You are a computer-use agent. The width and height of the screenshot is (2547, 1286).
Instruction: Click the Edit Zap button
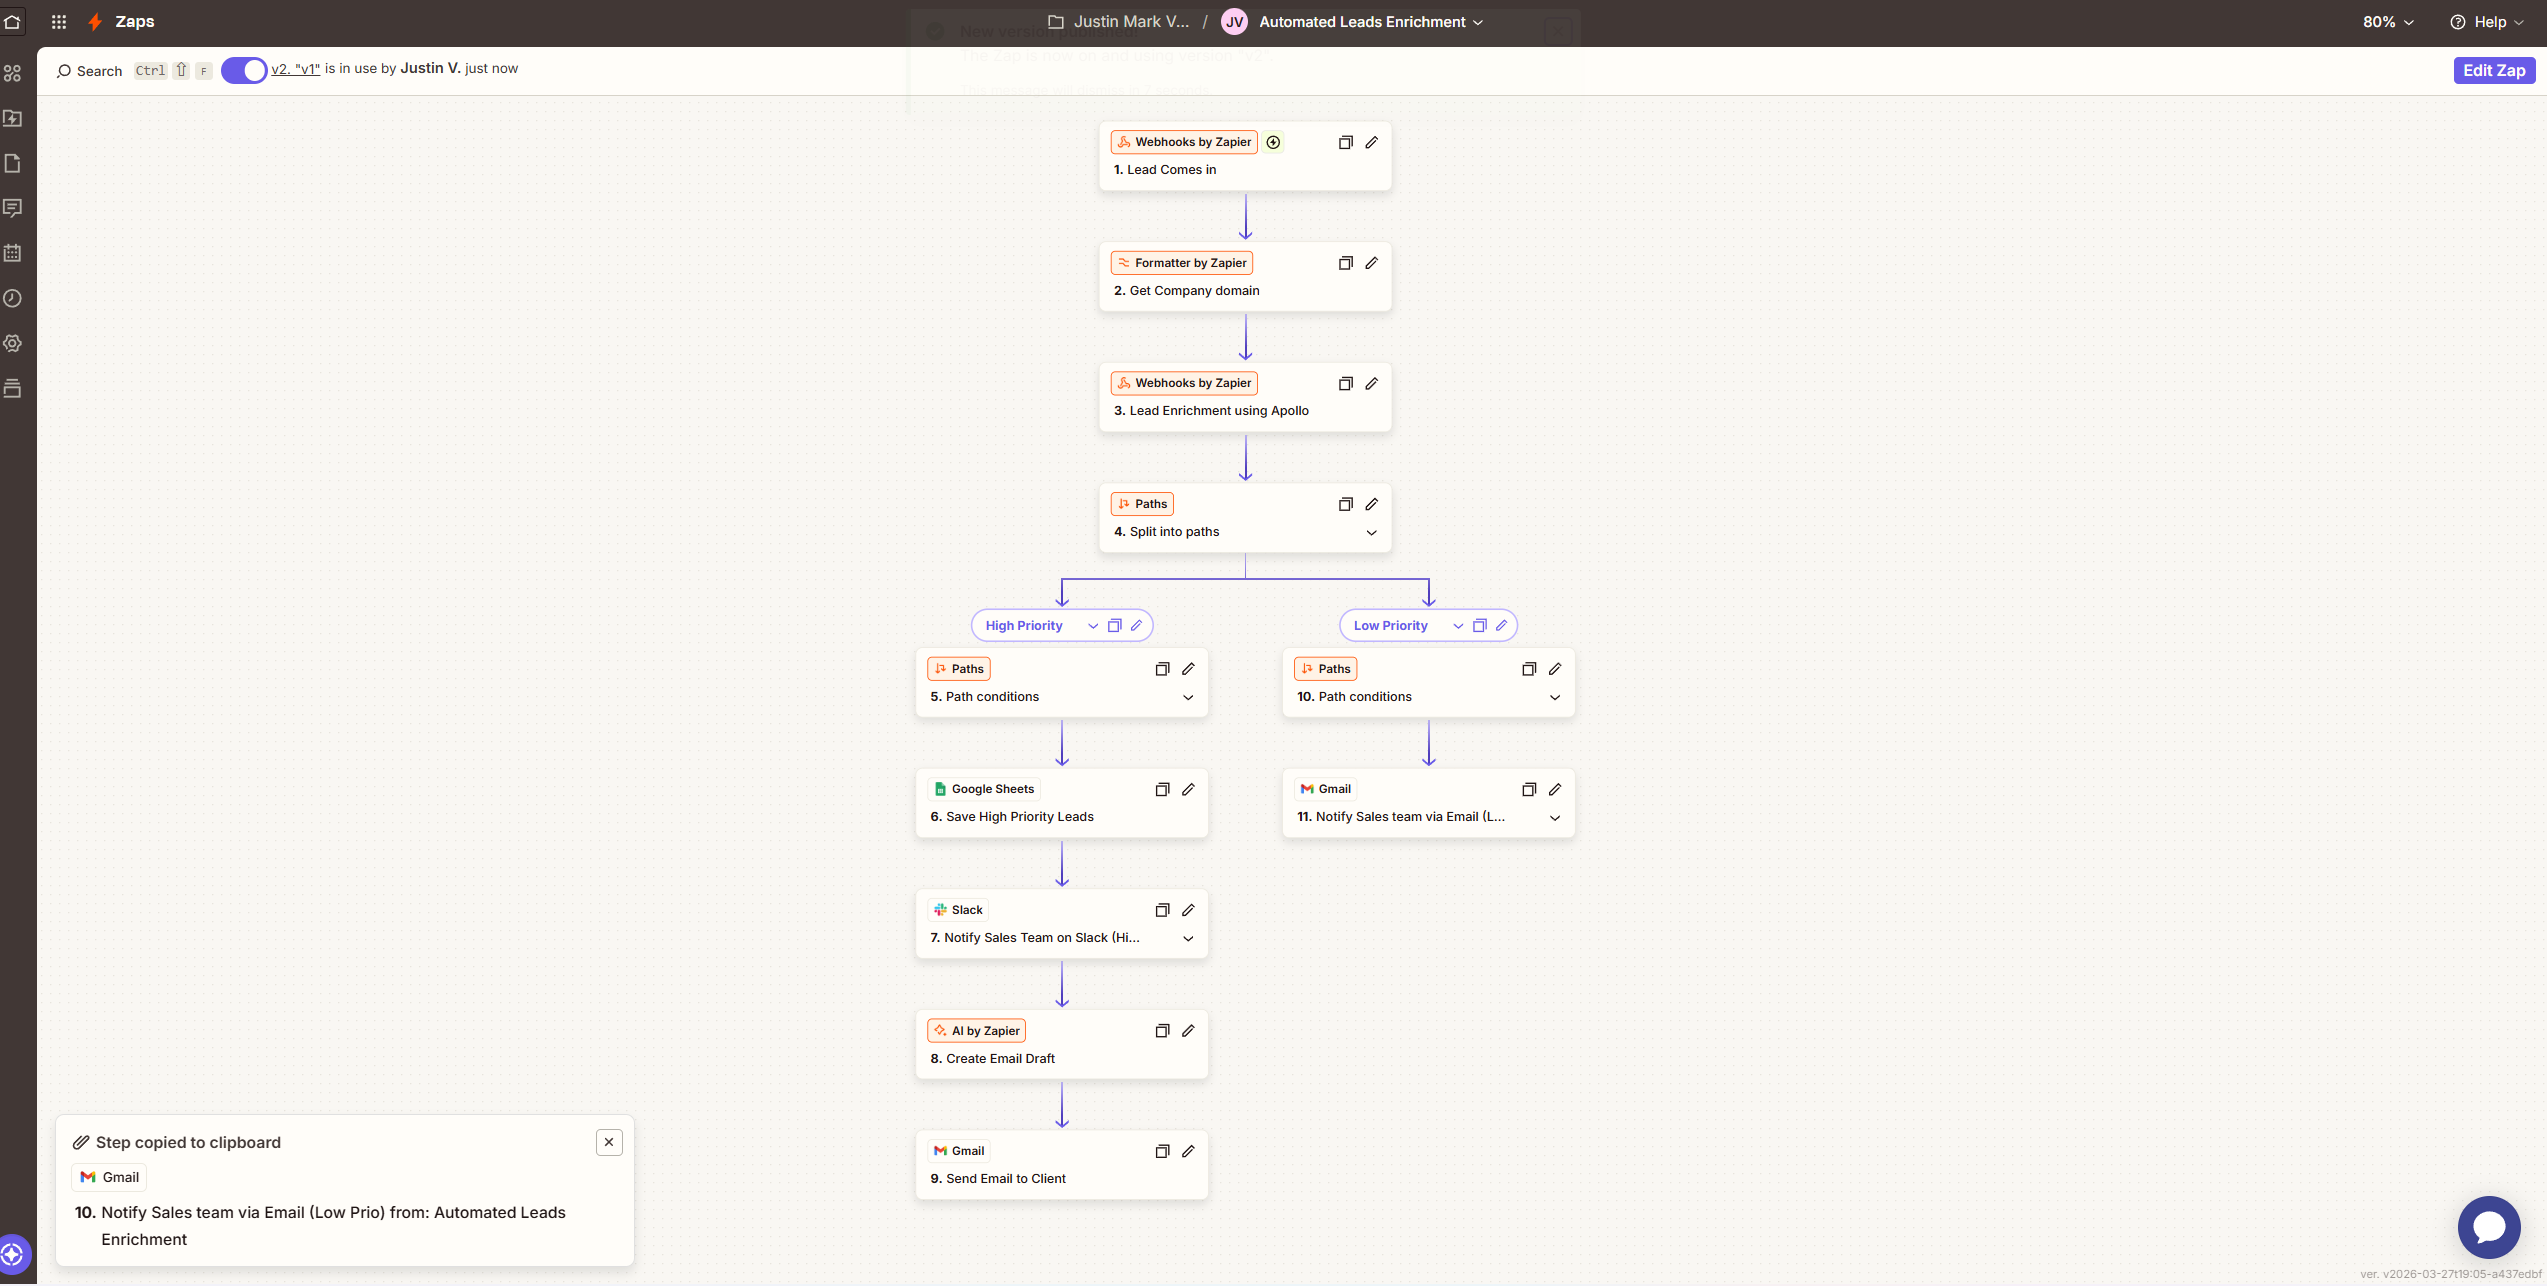(x=2494, y=70)
